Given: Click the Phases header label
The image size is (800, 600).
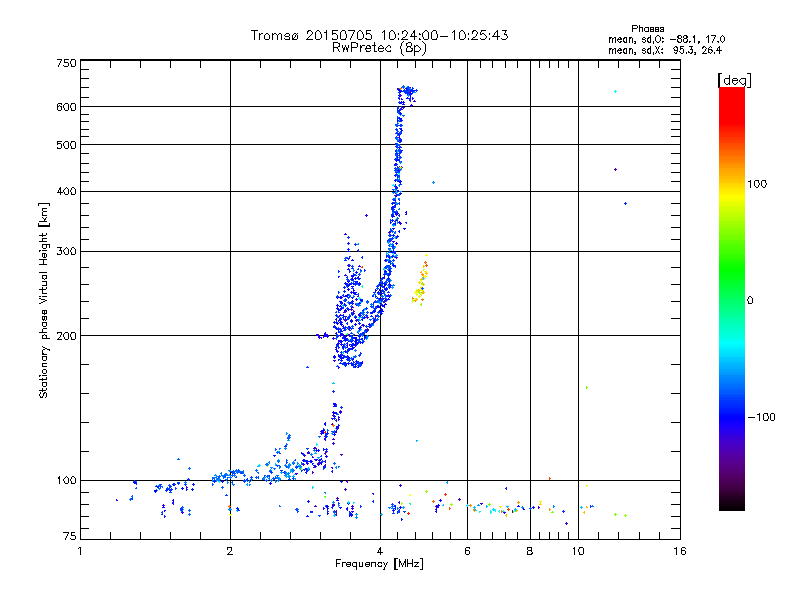Looking at the screenshot, I should (647, 29).
